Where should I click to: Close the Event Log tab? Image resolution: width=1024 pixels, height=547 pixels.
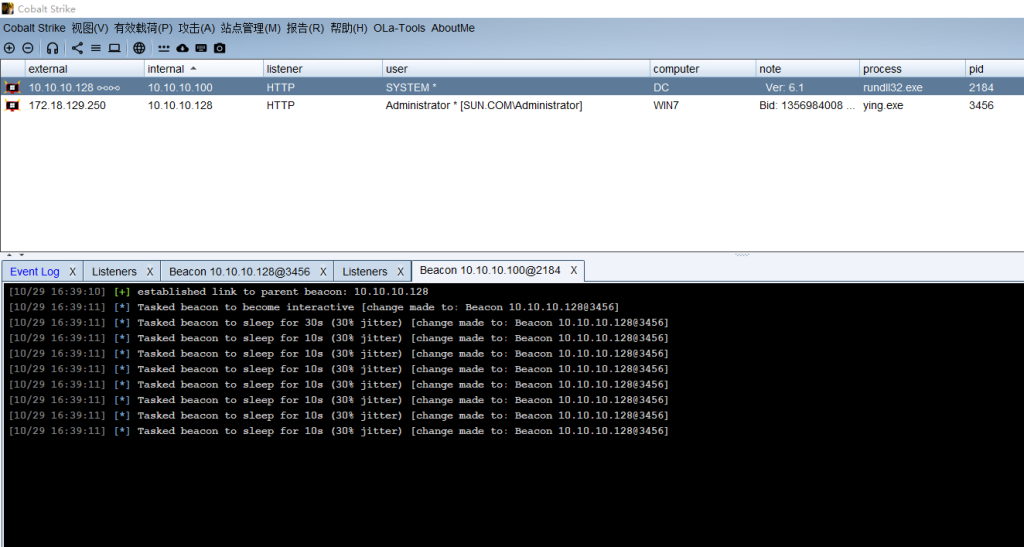(x=72, y=272)
